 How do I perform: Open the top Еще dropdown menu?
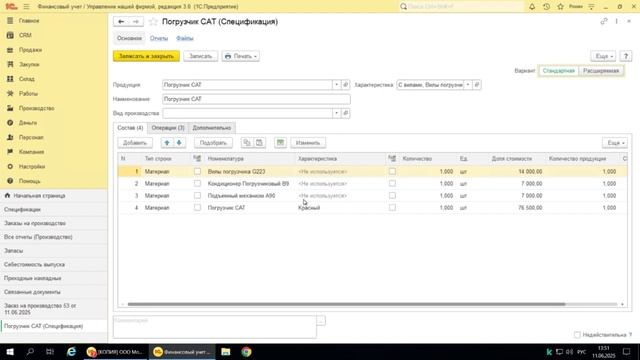click(x=604, y=56)
